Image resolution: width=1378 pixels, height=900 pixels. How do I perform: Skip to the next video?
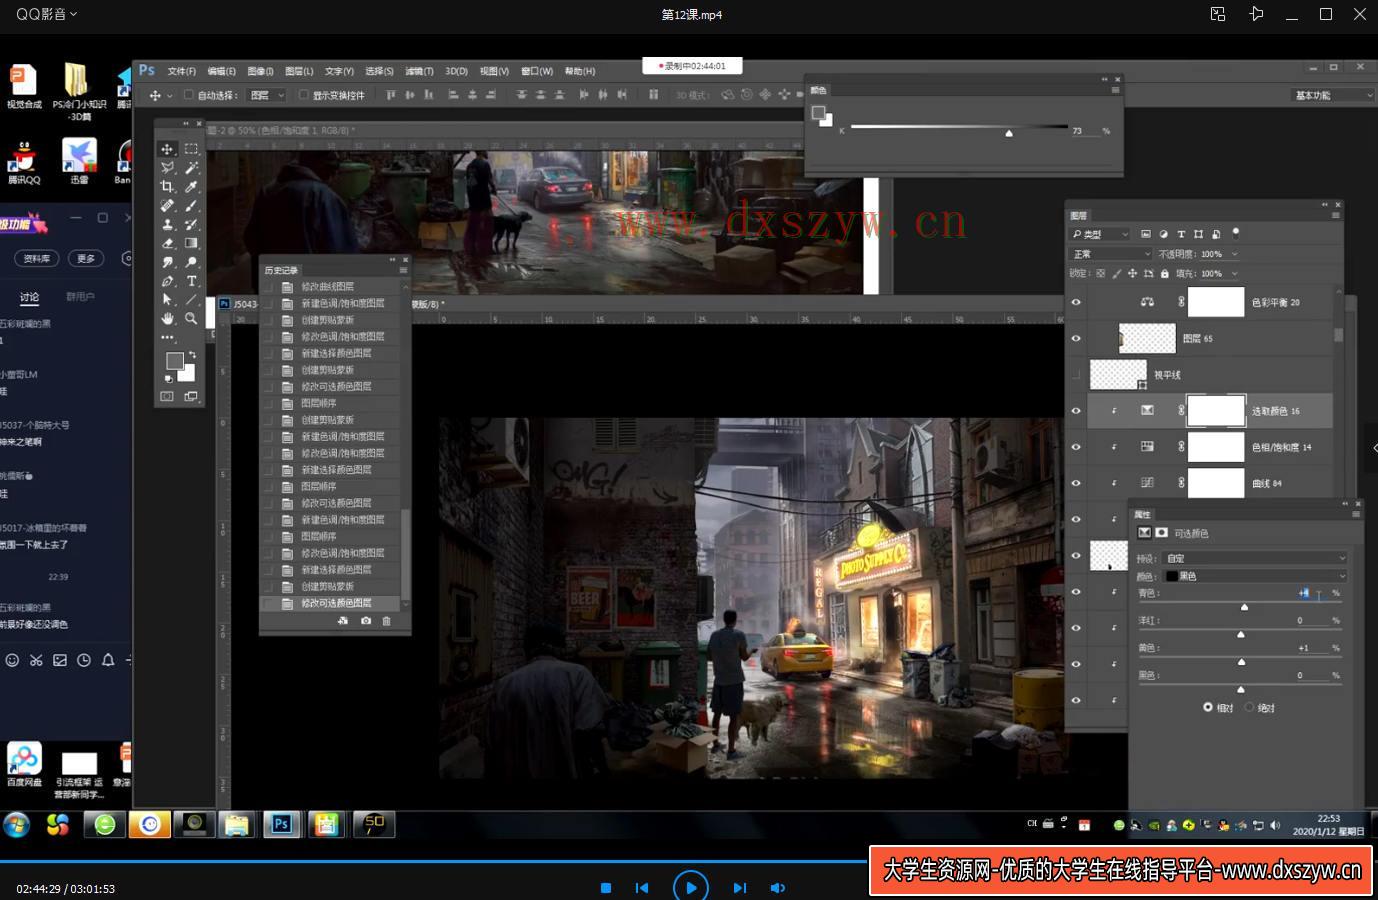[x=740, y=888]
